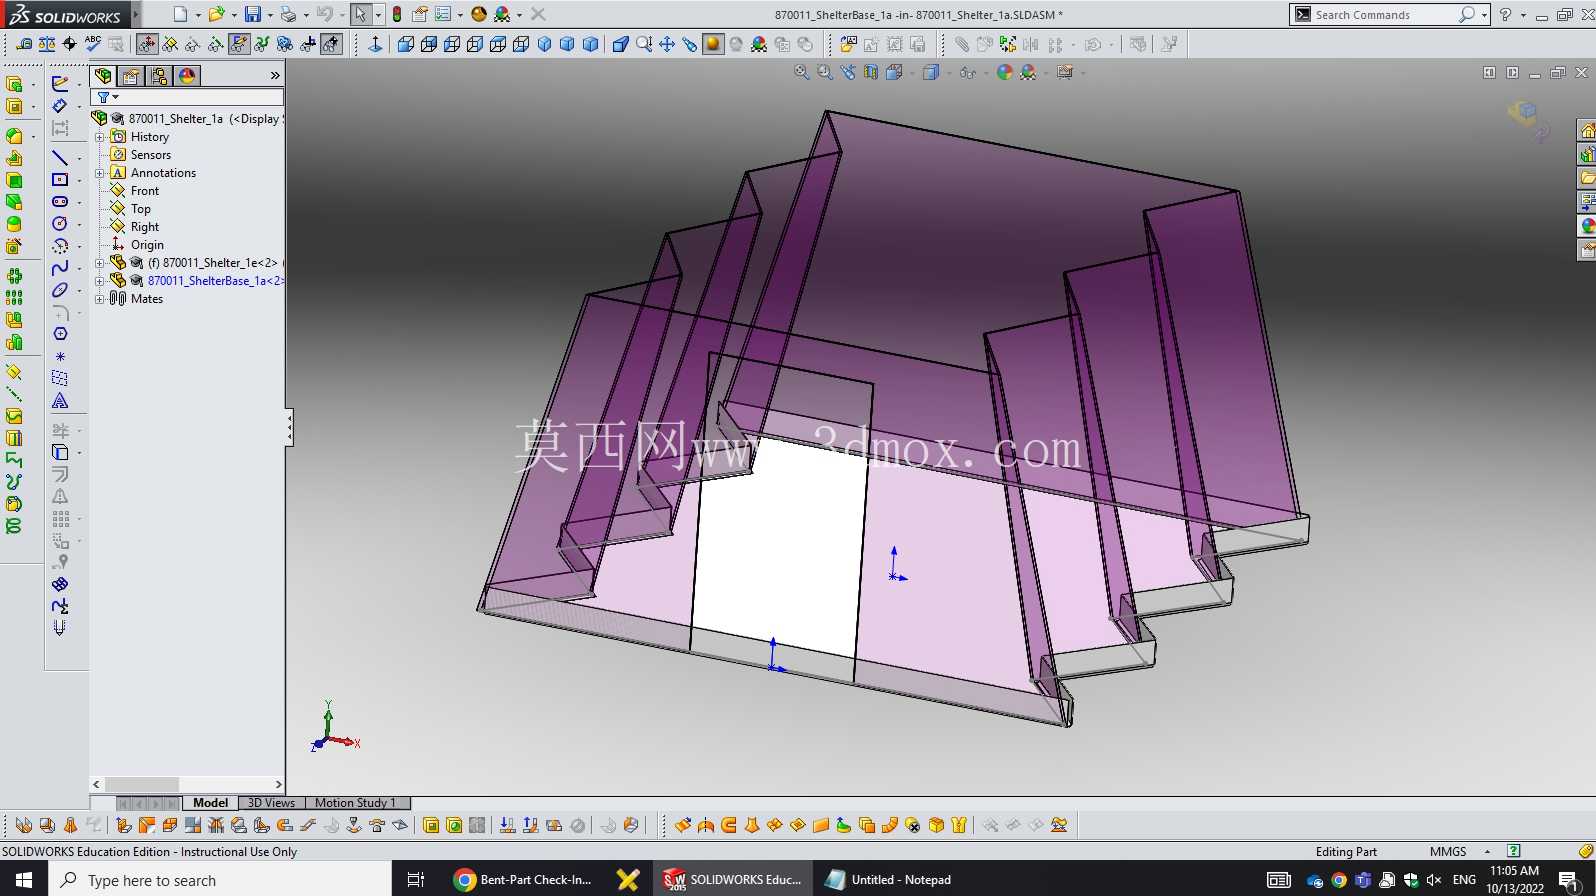Image resolution: width=1596 pixels, height=896 pixels.
Task: Expand the Annotations tree node
Action: click(100, 173)
